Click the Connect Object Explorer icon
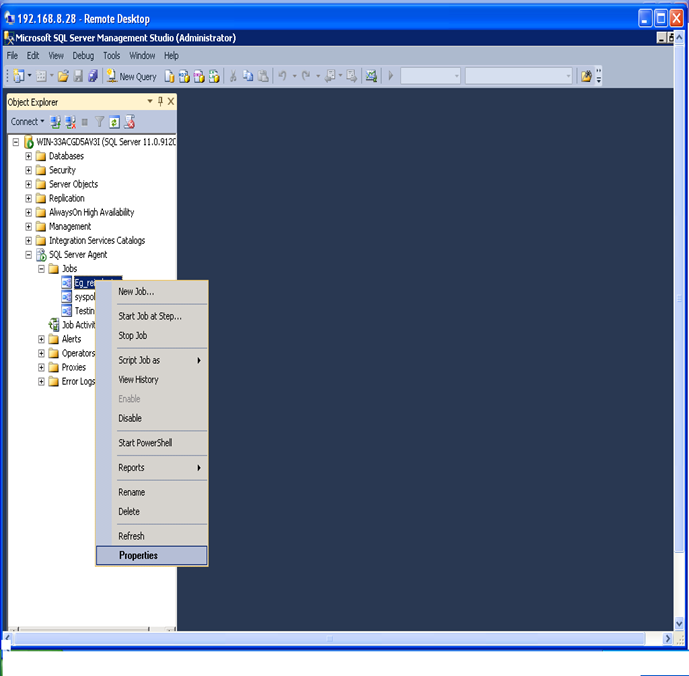The height and width of the screenshot is (676, 689). click(55, 122)
